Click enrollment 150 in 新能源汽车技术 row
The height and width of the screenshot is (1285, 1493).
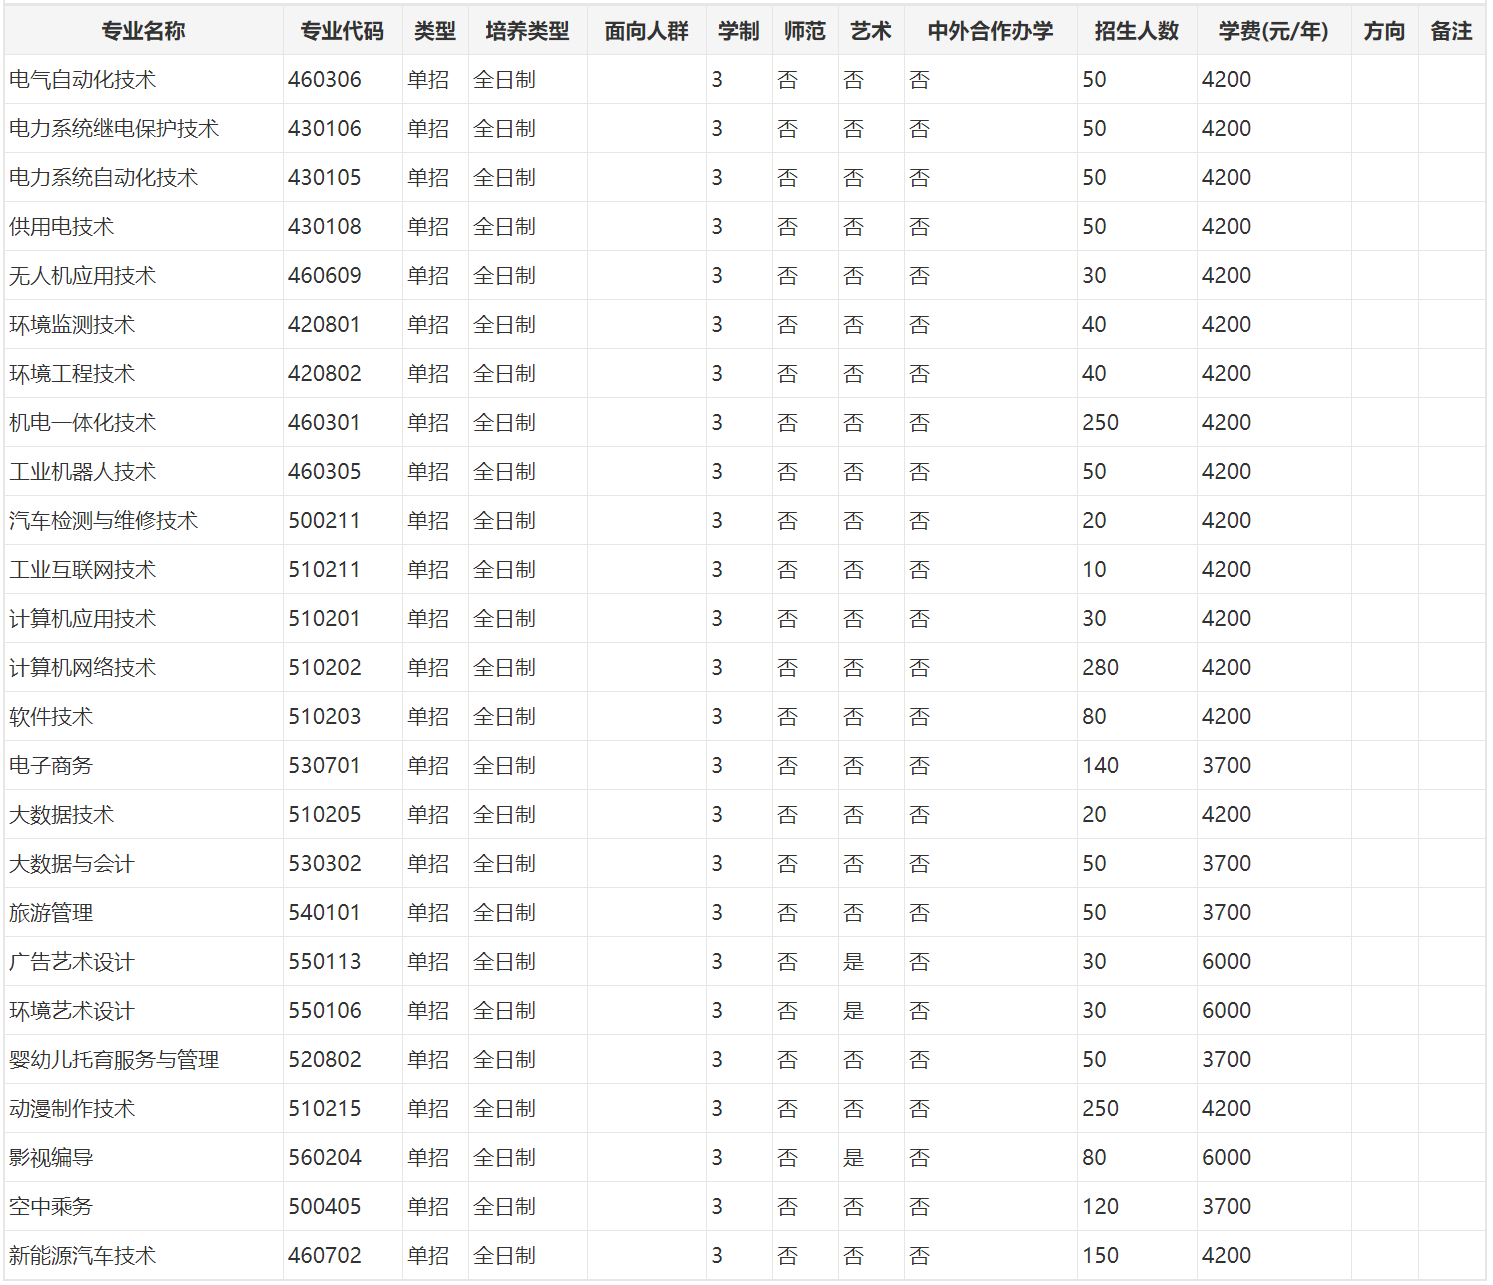[x=1100, y=1255]
